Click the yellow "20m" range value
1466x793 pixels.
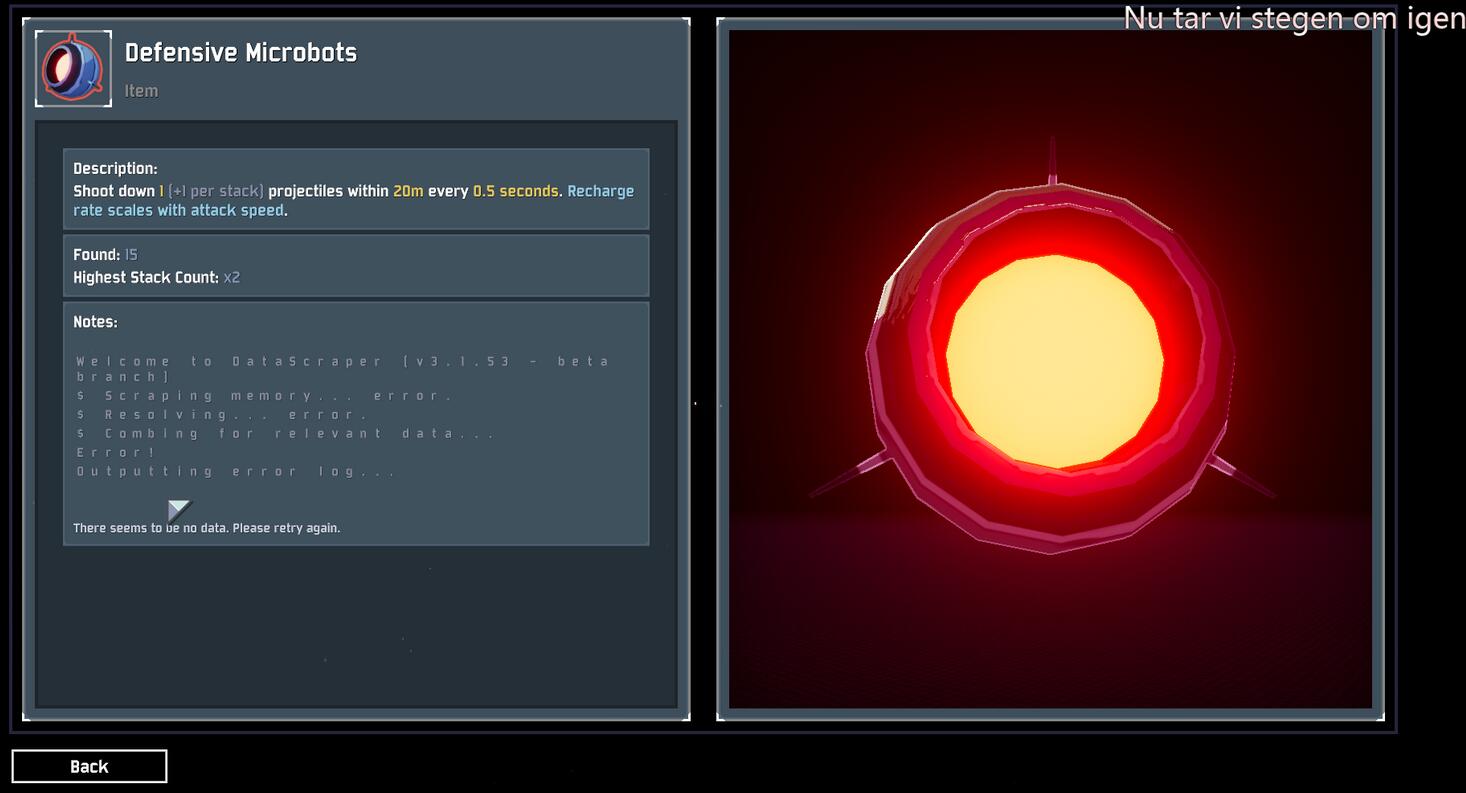[408, 191]
